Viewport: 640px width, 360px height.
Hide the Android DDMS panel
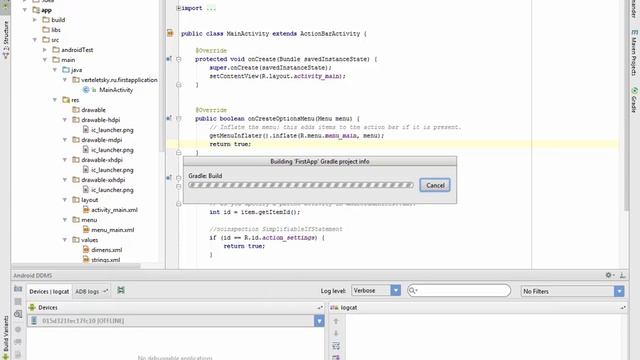[x=622, y=276]
